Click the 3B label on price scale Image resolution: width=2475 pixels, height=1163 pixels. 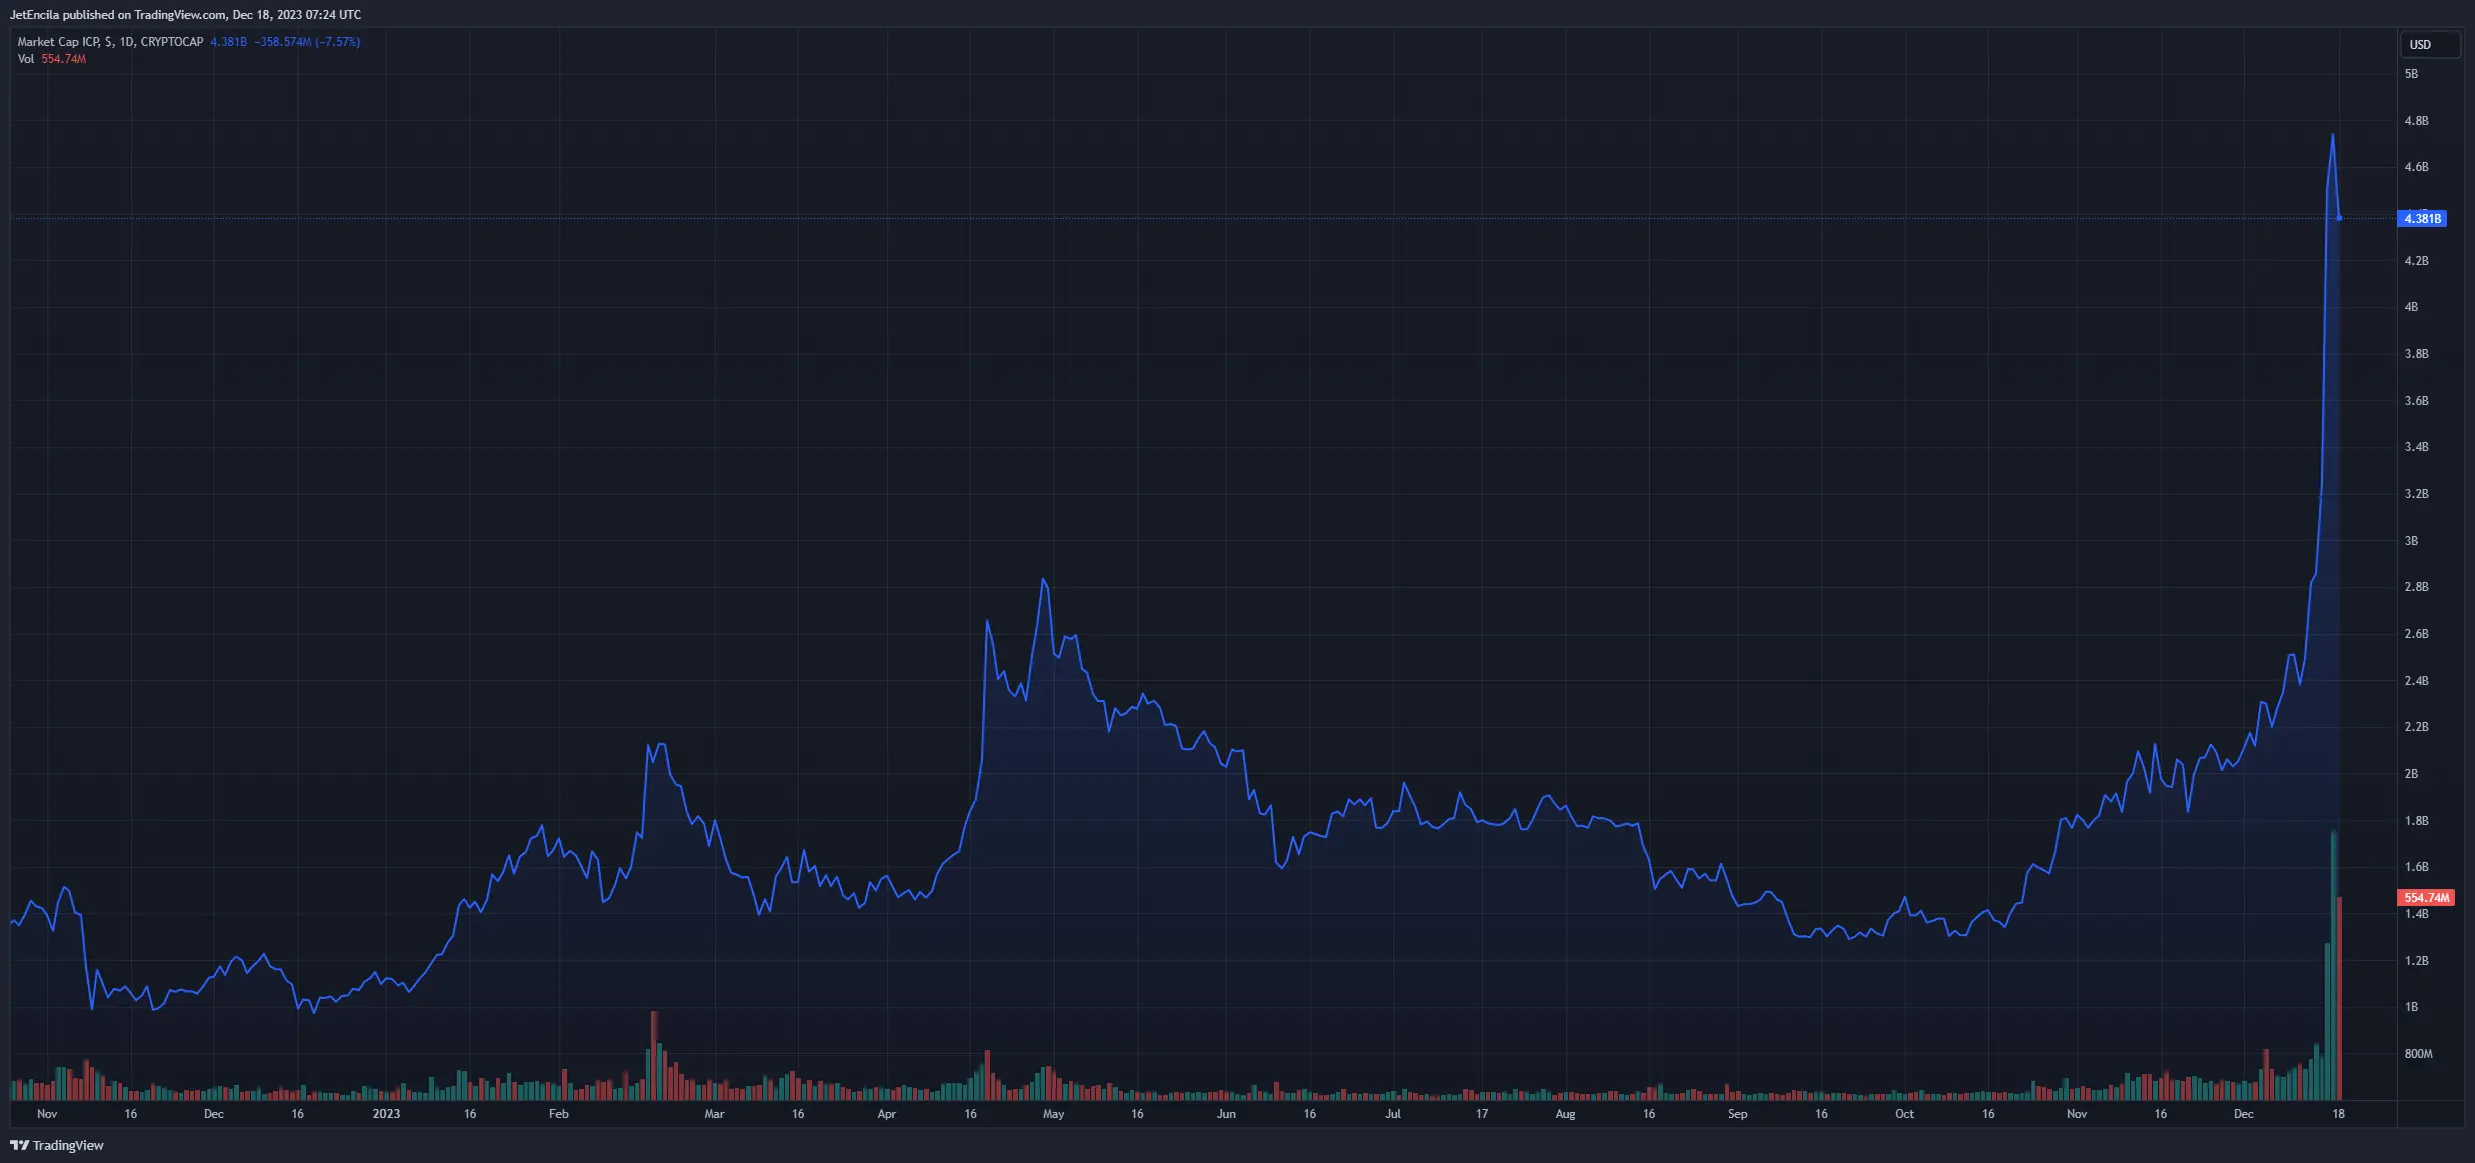click(x=2411, y=540)
